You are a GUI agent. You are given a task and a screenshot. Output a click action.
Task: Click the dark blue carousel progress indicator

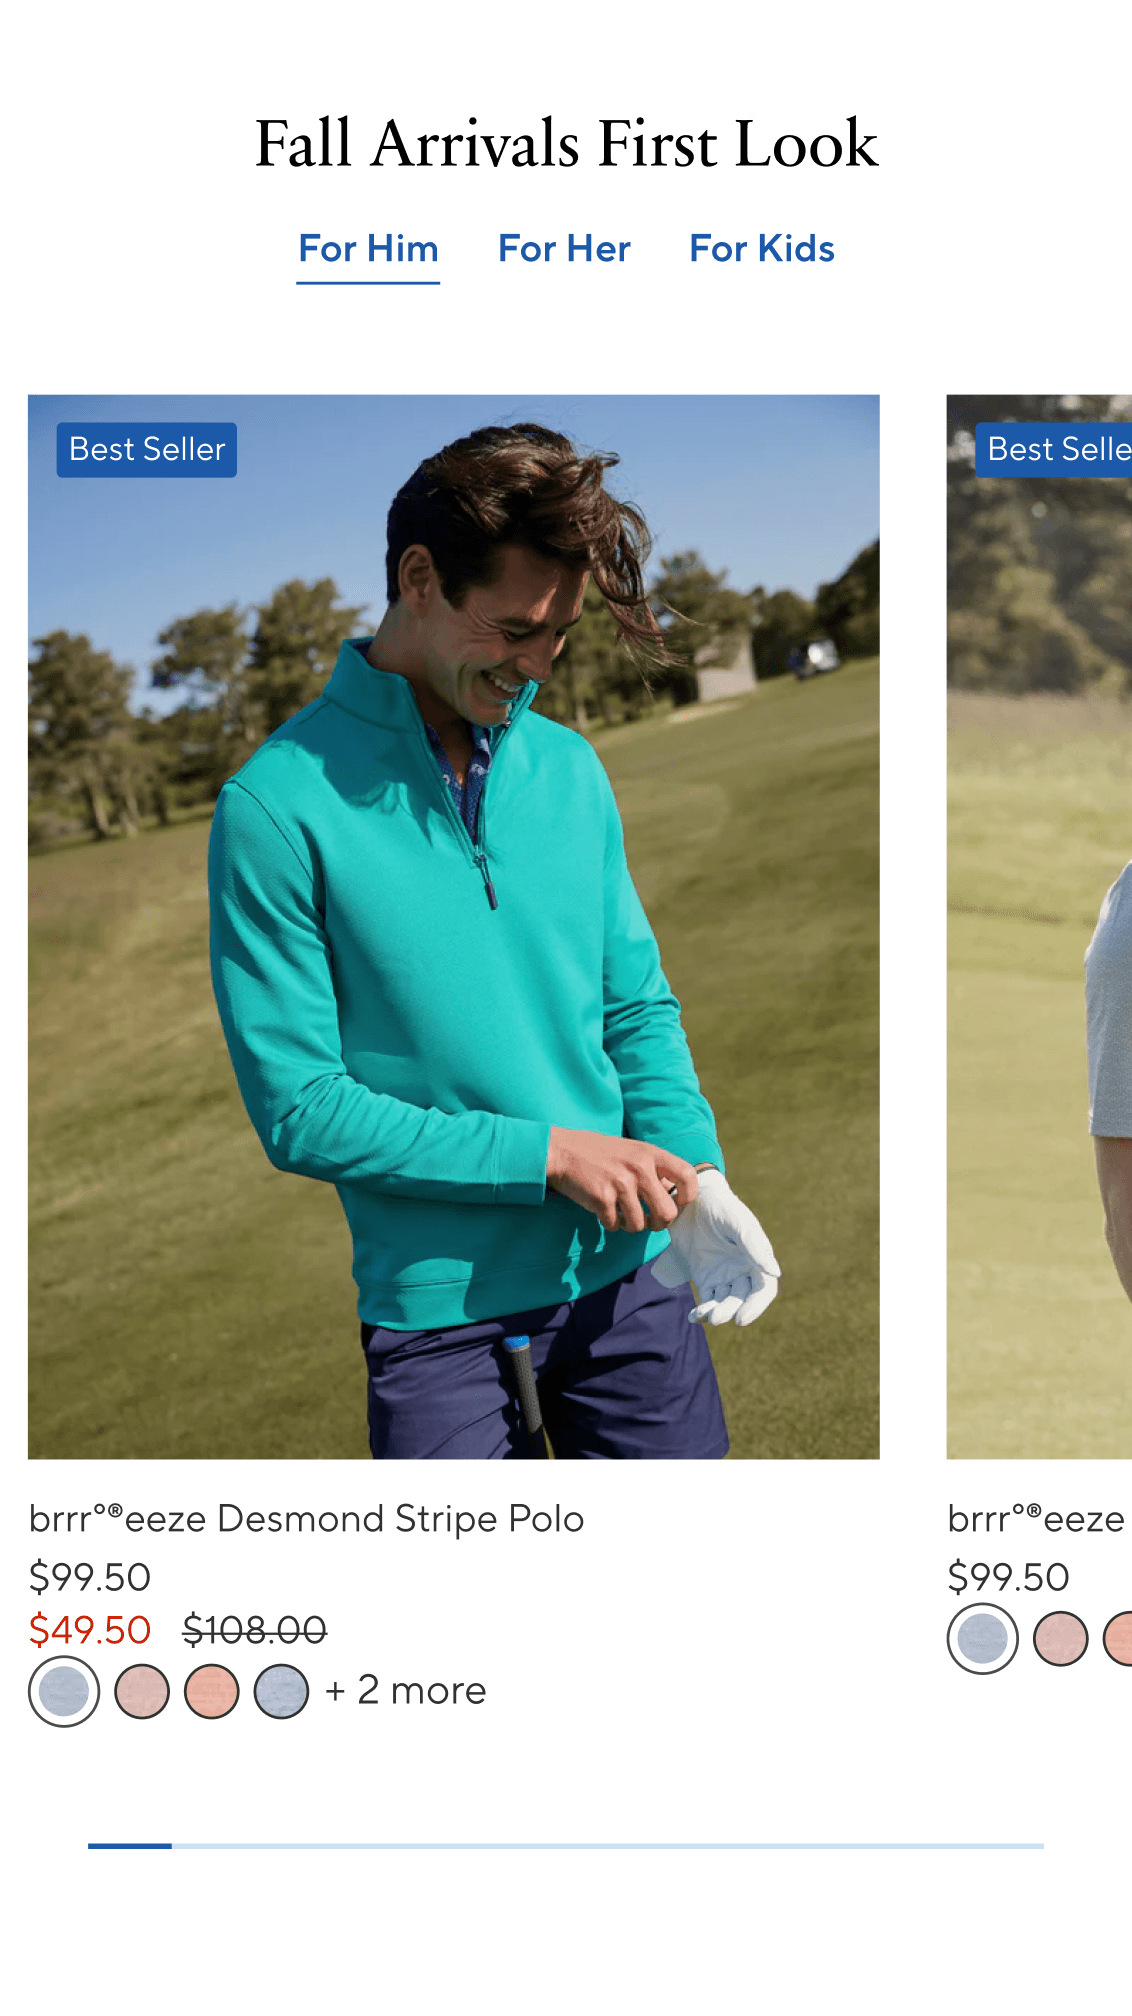(130, 1846)
